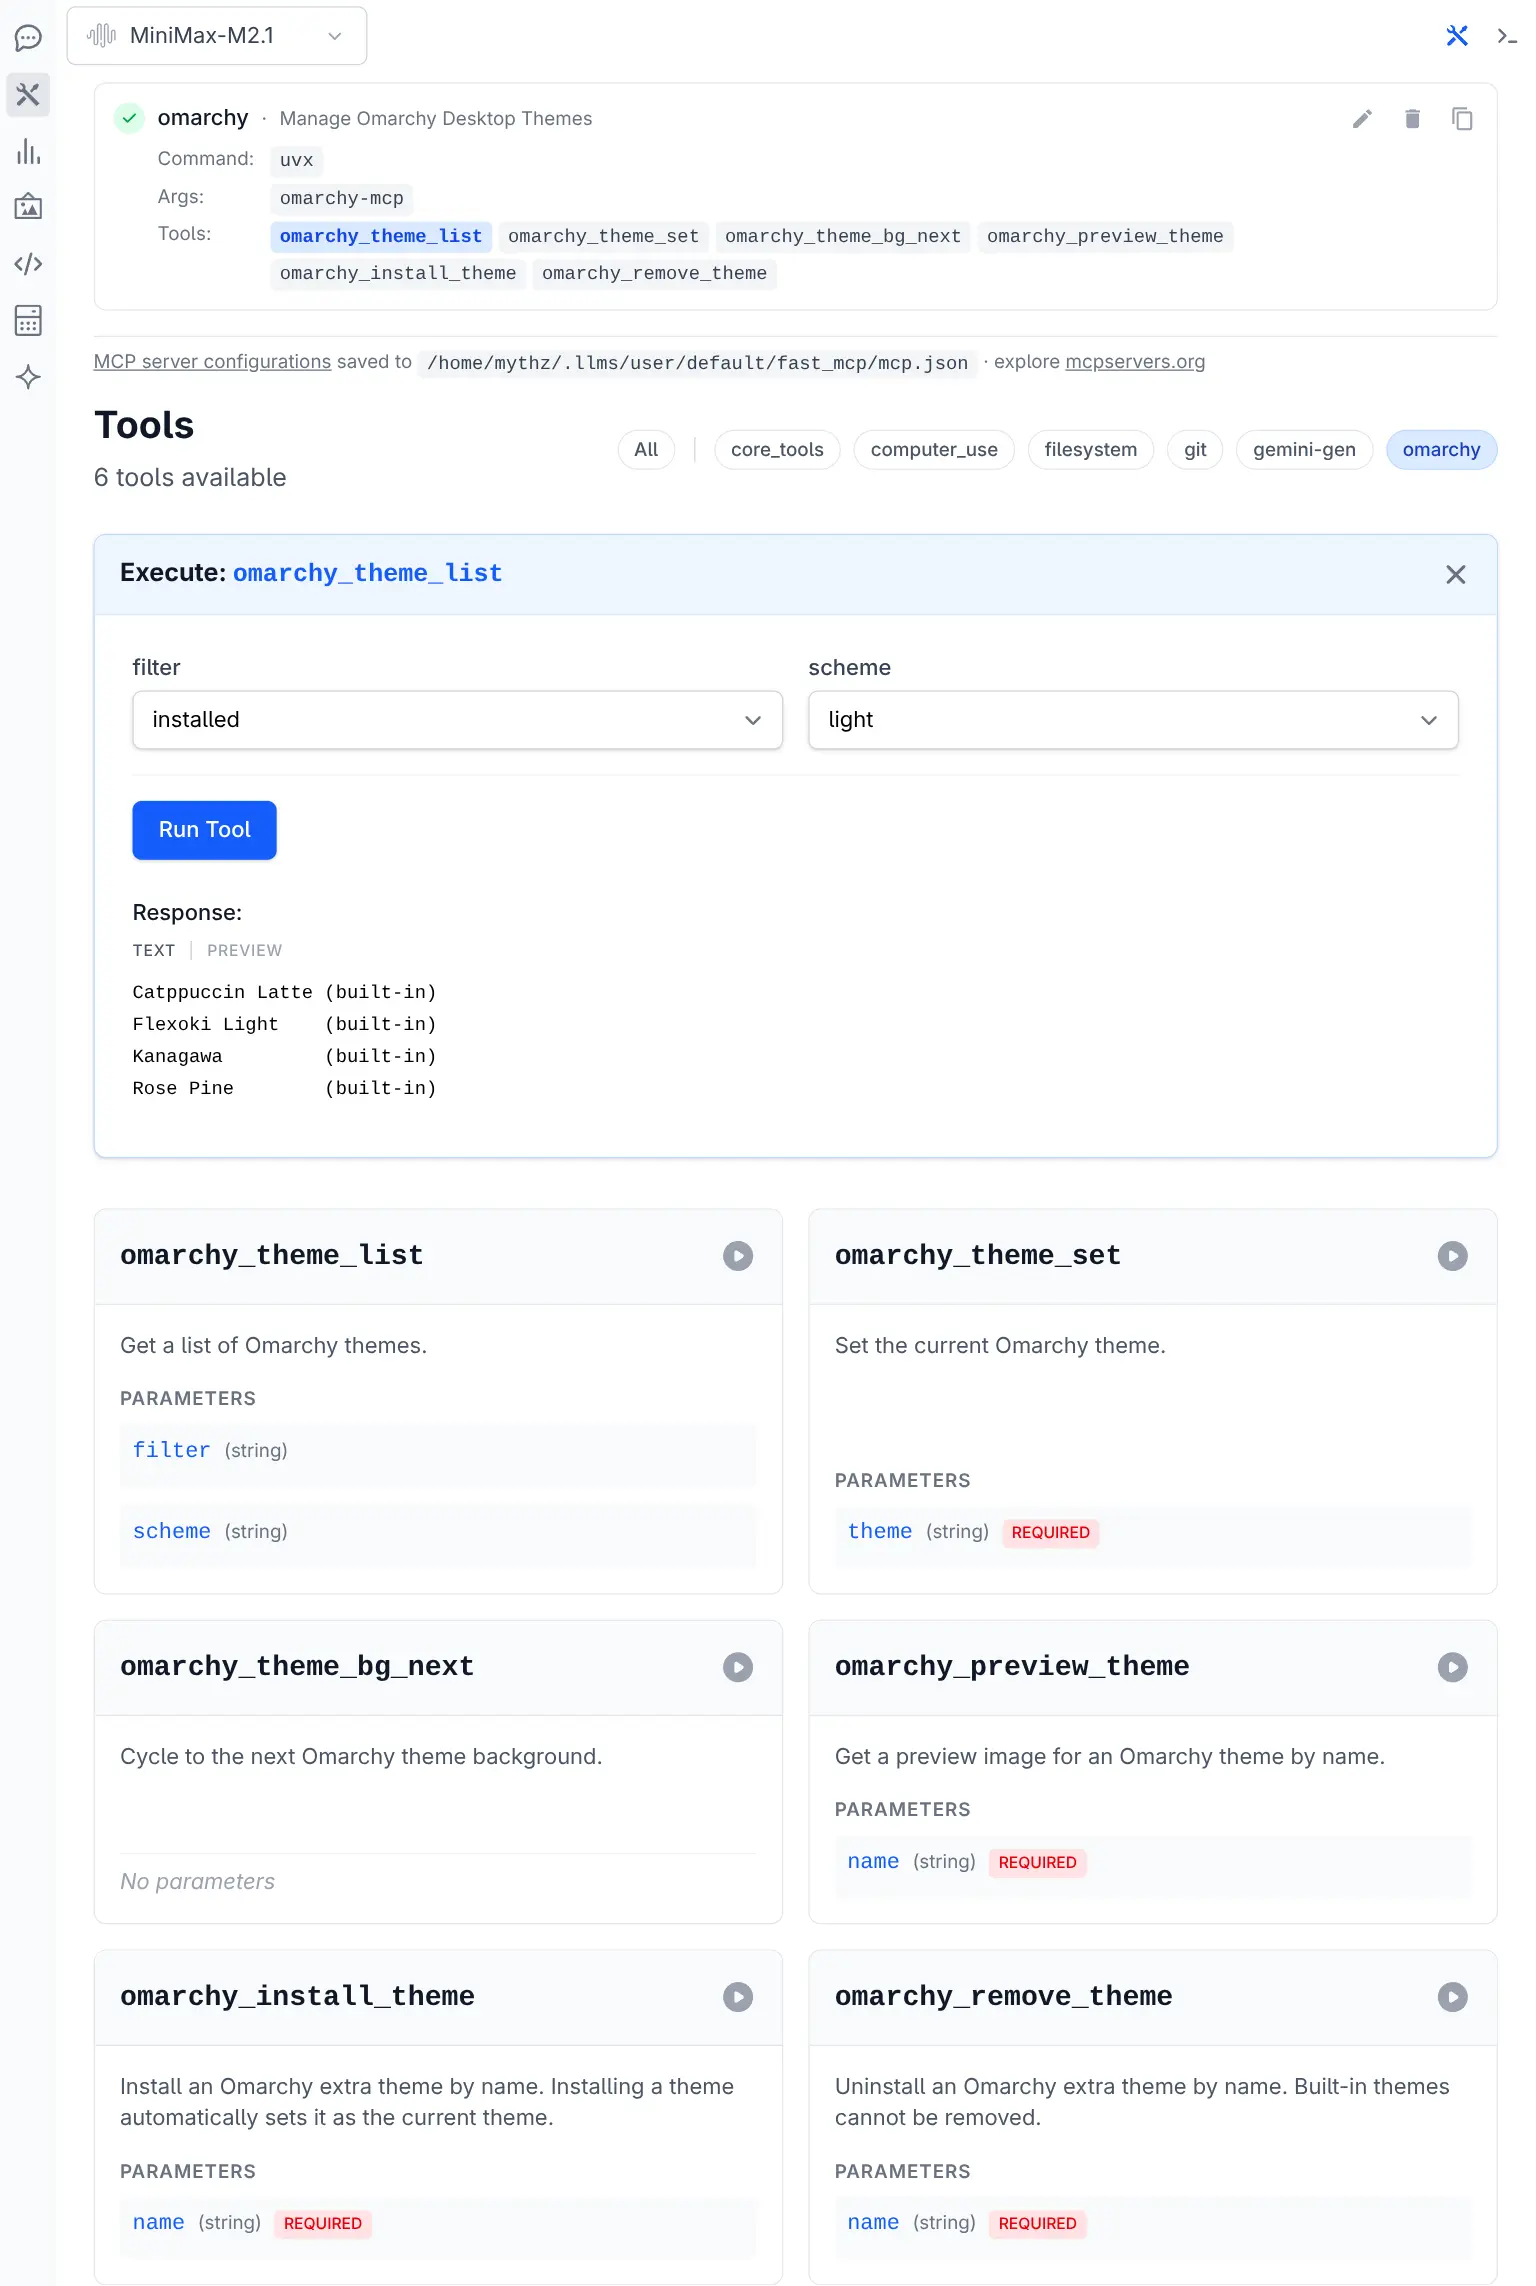Toggle the omarchy server enabled checkmark
Viewport: 1536px width, 2286px height.
click(x=130, y=118)
